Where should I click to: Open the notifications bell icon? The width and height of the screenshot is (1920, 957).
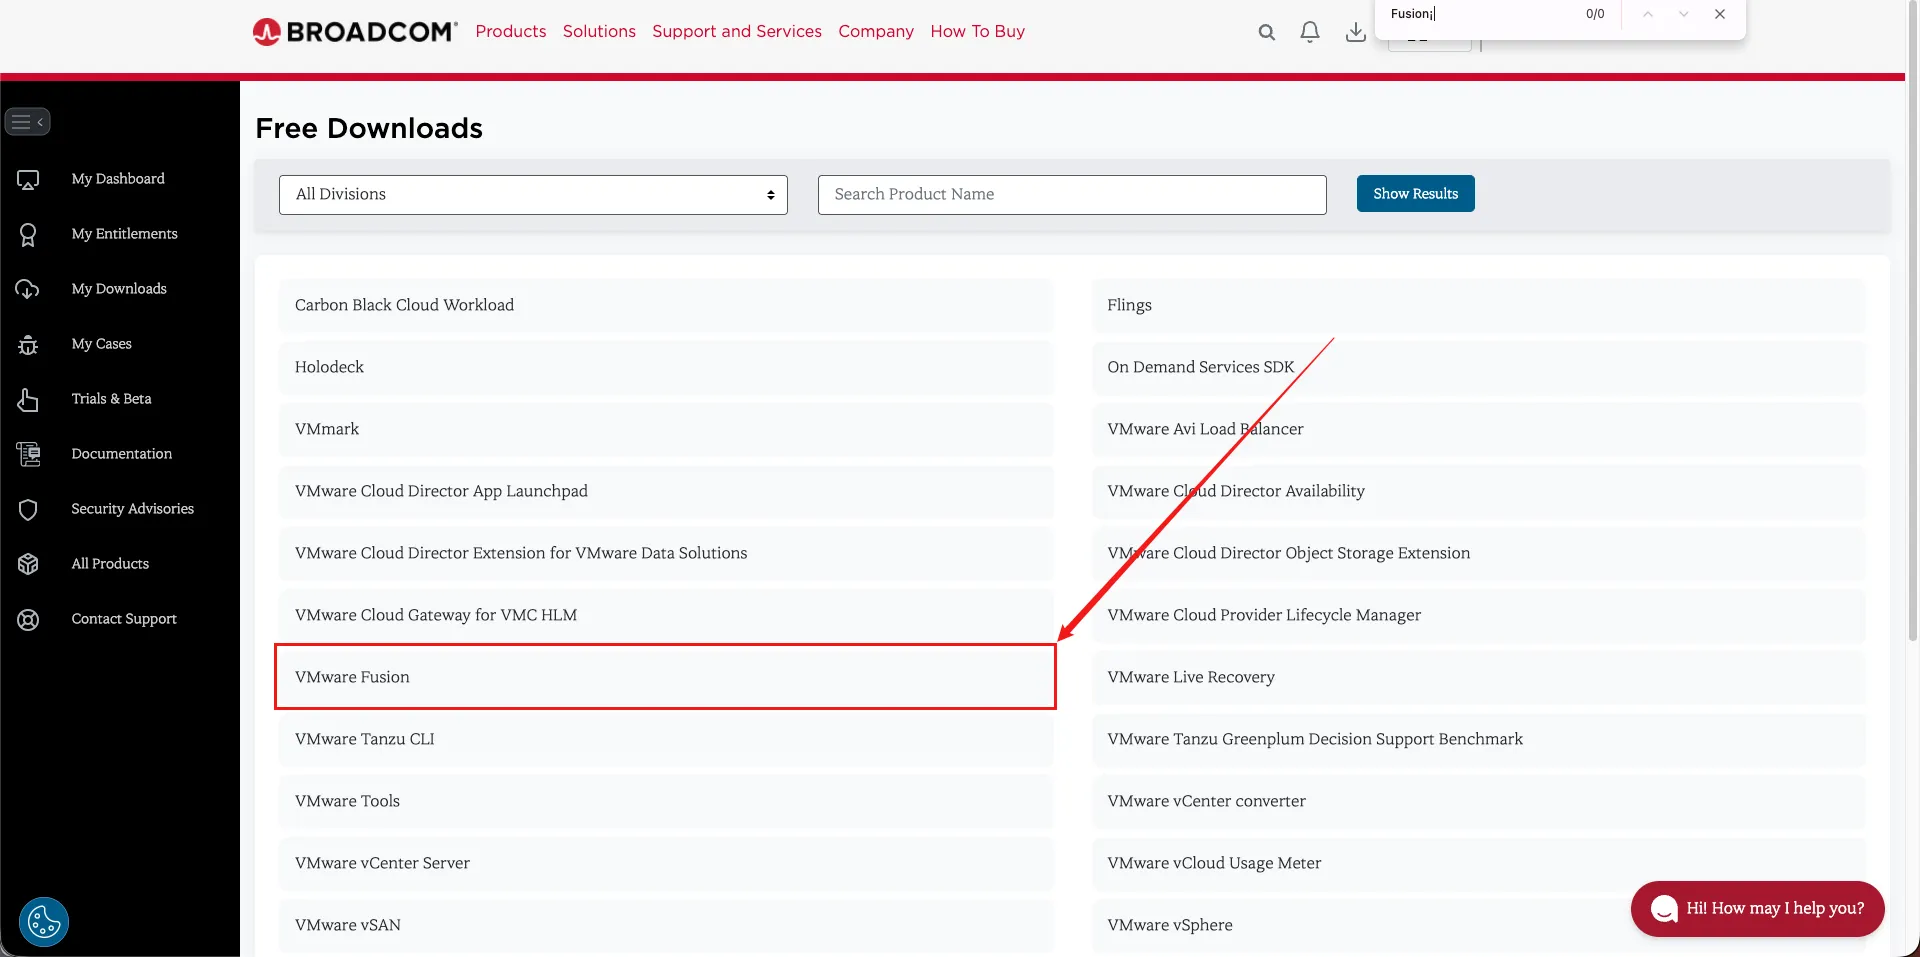pos(1309,32)
